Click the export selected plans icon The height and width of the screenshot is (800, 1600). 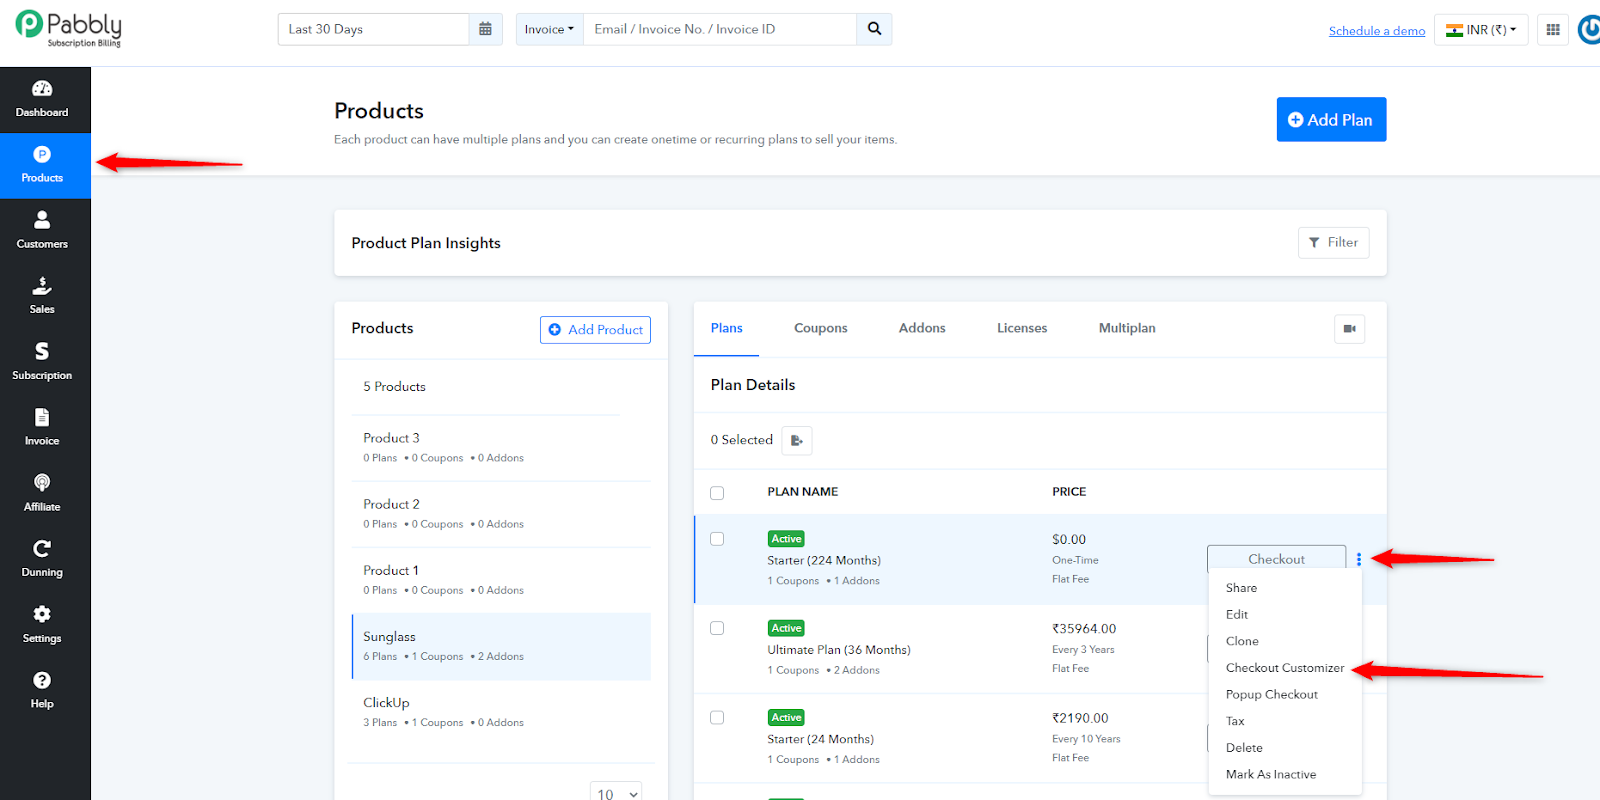[797, 440]
